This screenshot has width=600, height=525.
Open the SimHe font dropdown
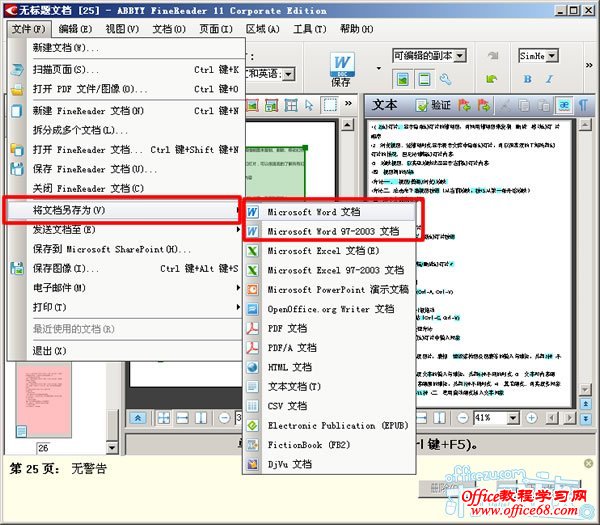click(552, 56)
